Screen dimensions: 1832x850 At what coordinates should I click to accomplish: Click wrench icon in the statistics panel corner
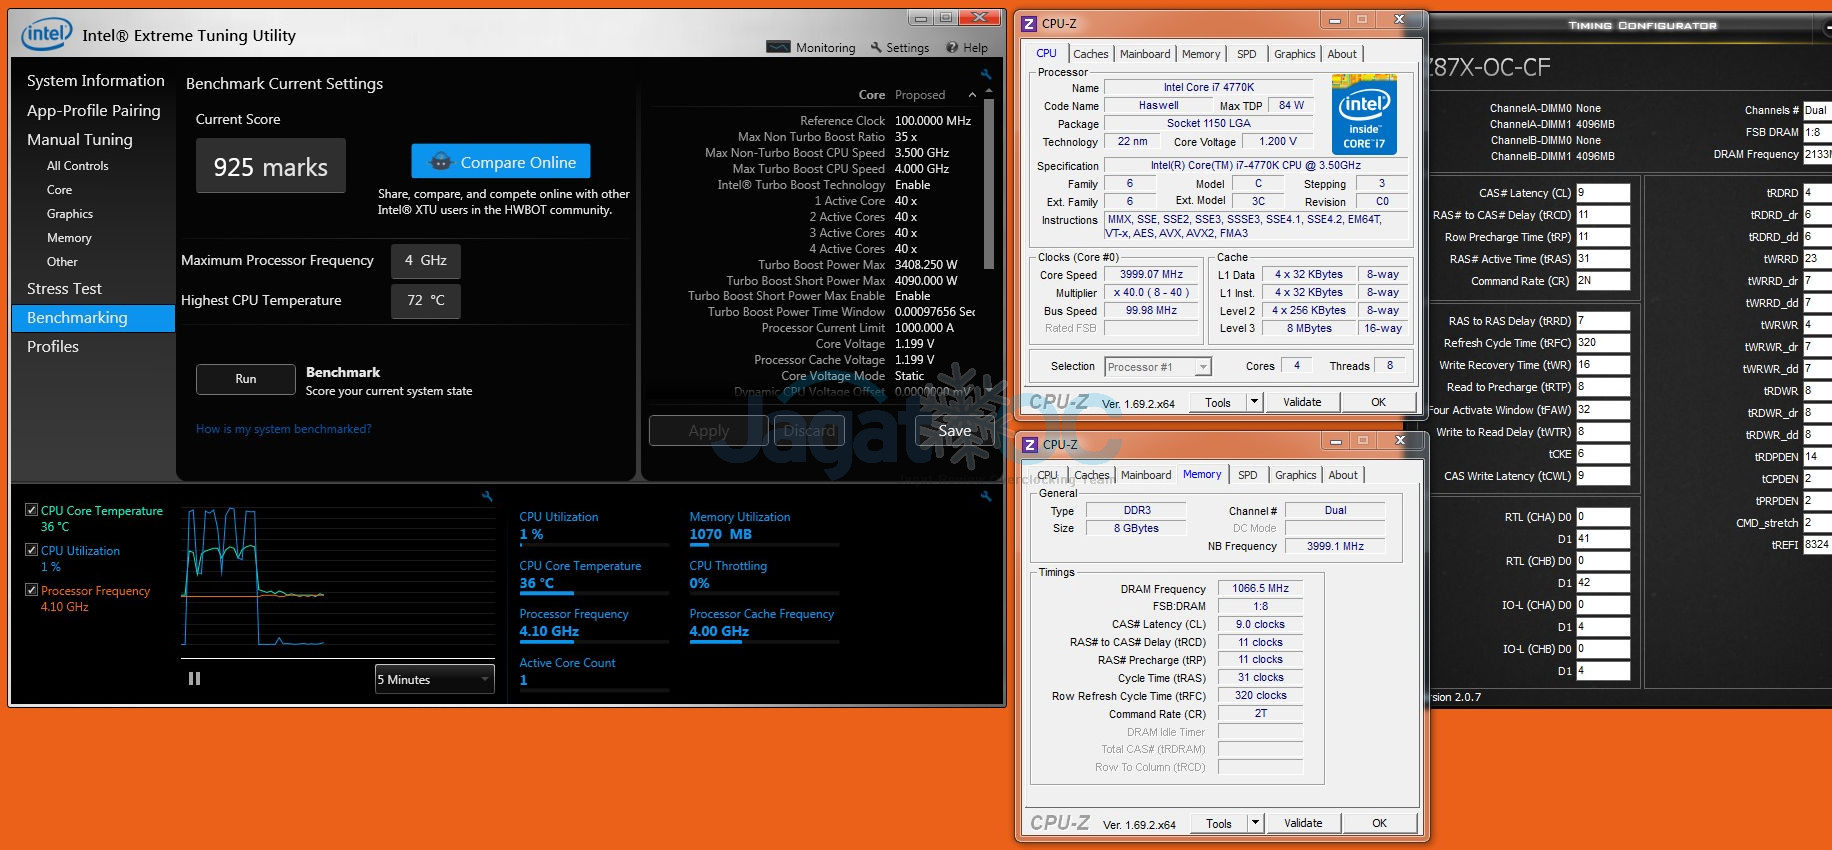click(x=985, y=496)
